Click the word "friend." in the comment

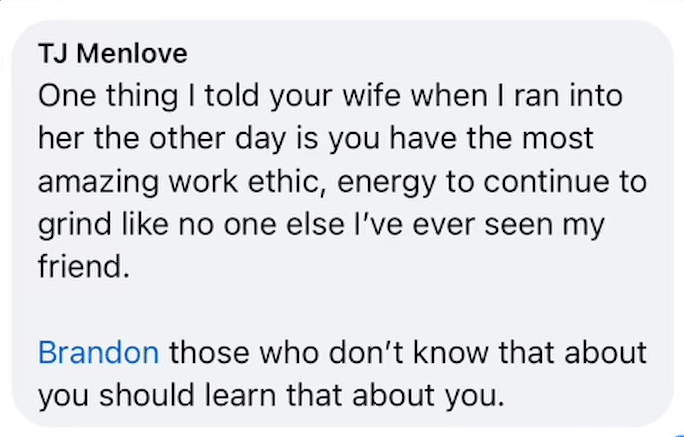pos(84,266)
